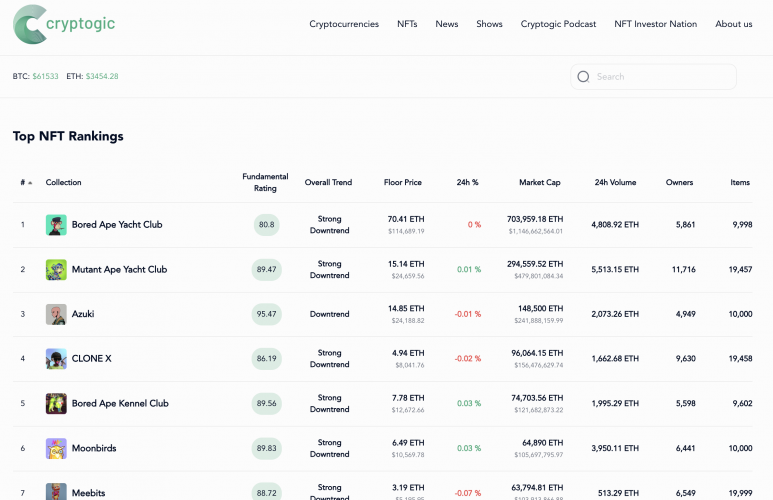Open Bored Ape Kennel Club collection link
Image resolution: width=773 pixels, height=500 pixels.
(x=120, y=403)
